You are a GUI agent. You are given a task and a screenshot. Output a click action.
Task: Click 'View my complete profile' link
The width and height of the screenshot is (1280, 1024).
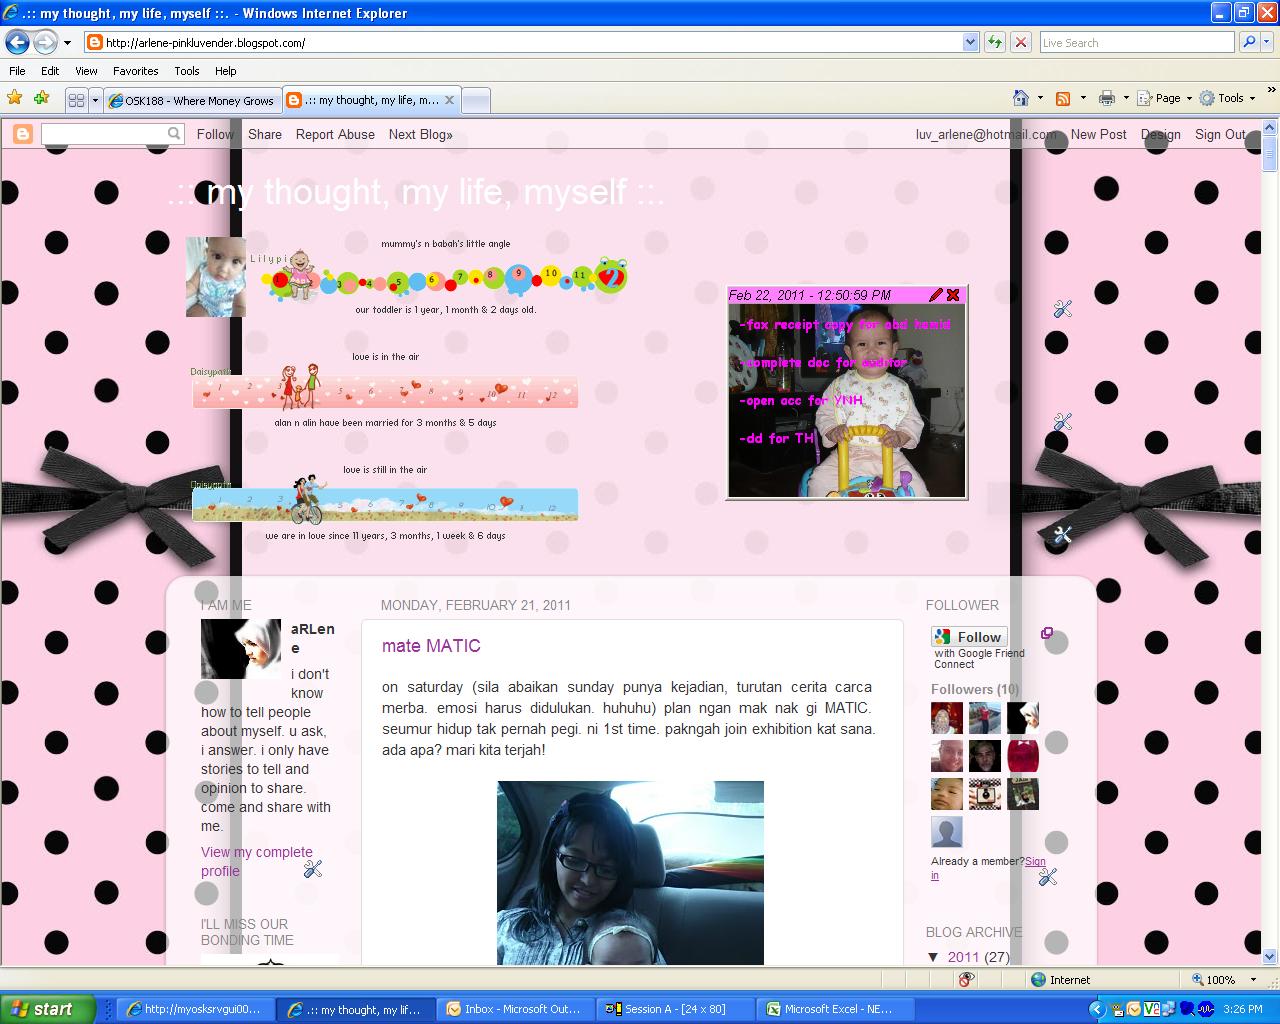[x=257, y=861]
